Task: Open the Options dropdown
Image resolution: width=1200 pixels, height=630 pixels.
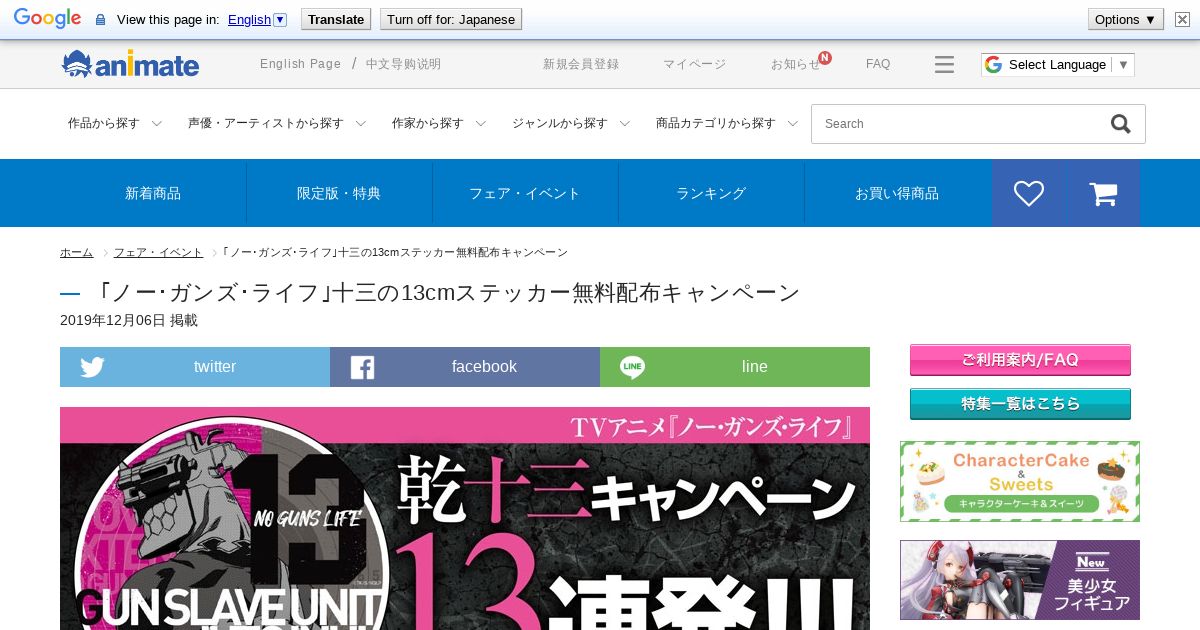Action: 1126,19
